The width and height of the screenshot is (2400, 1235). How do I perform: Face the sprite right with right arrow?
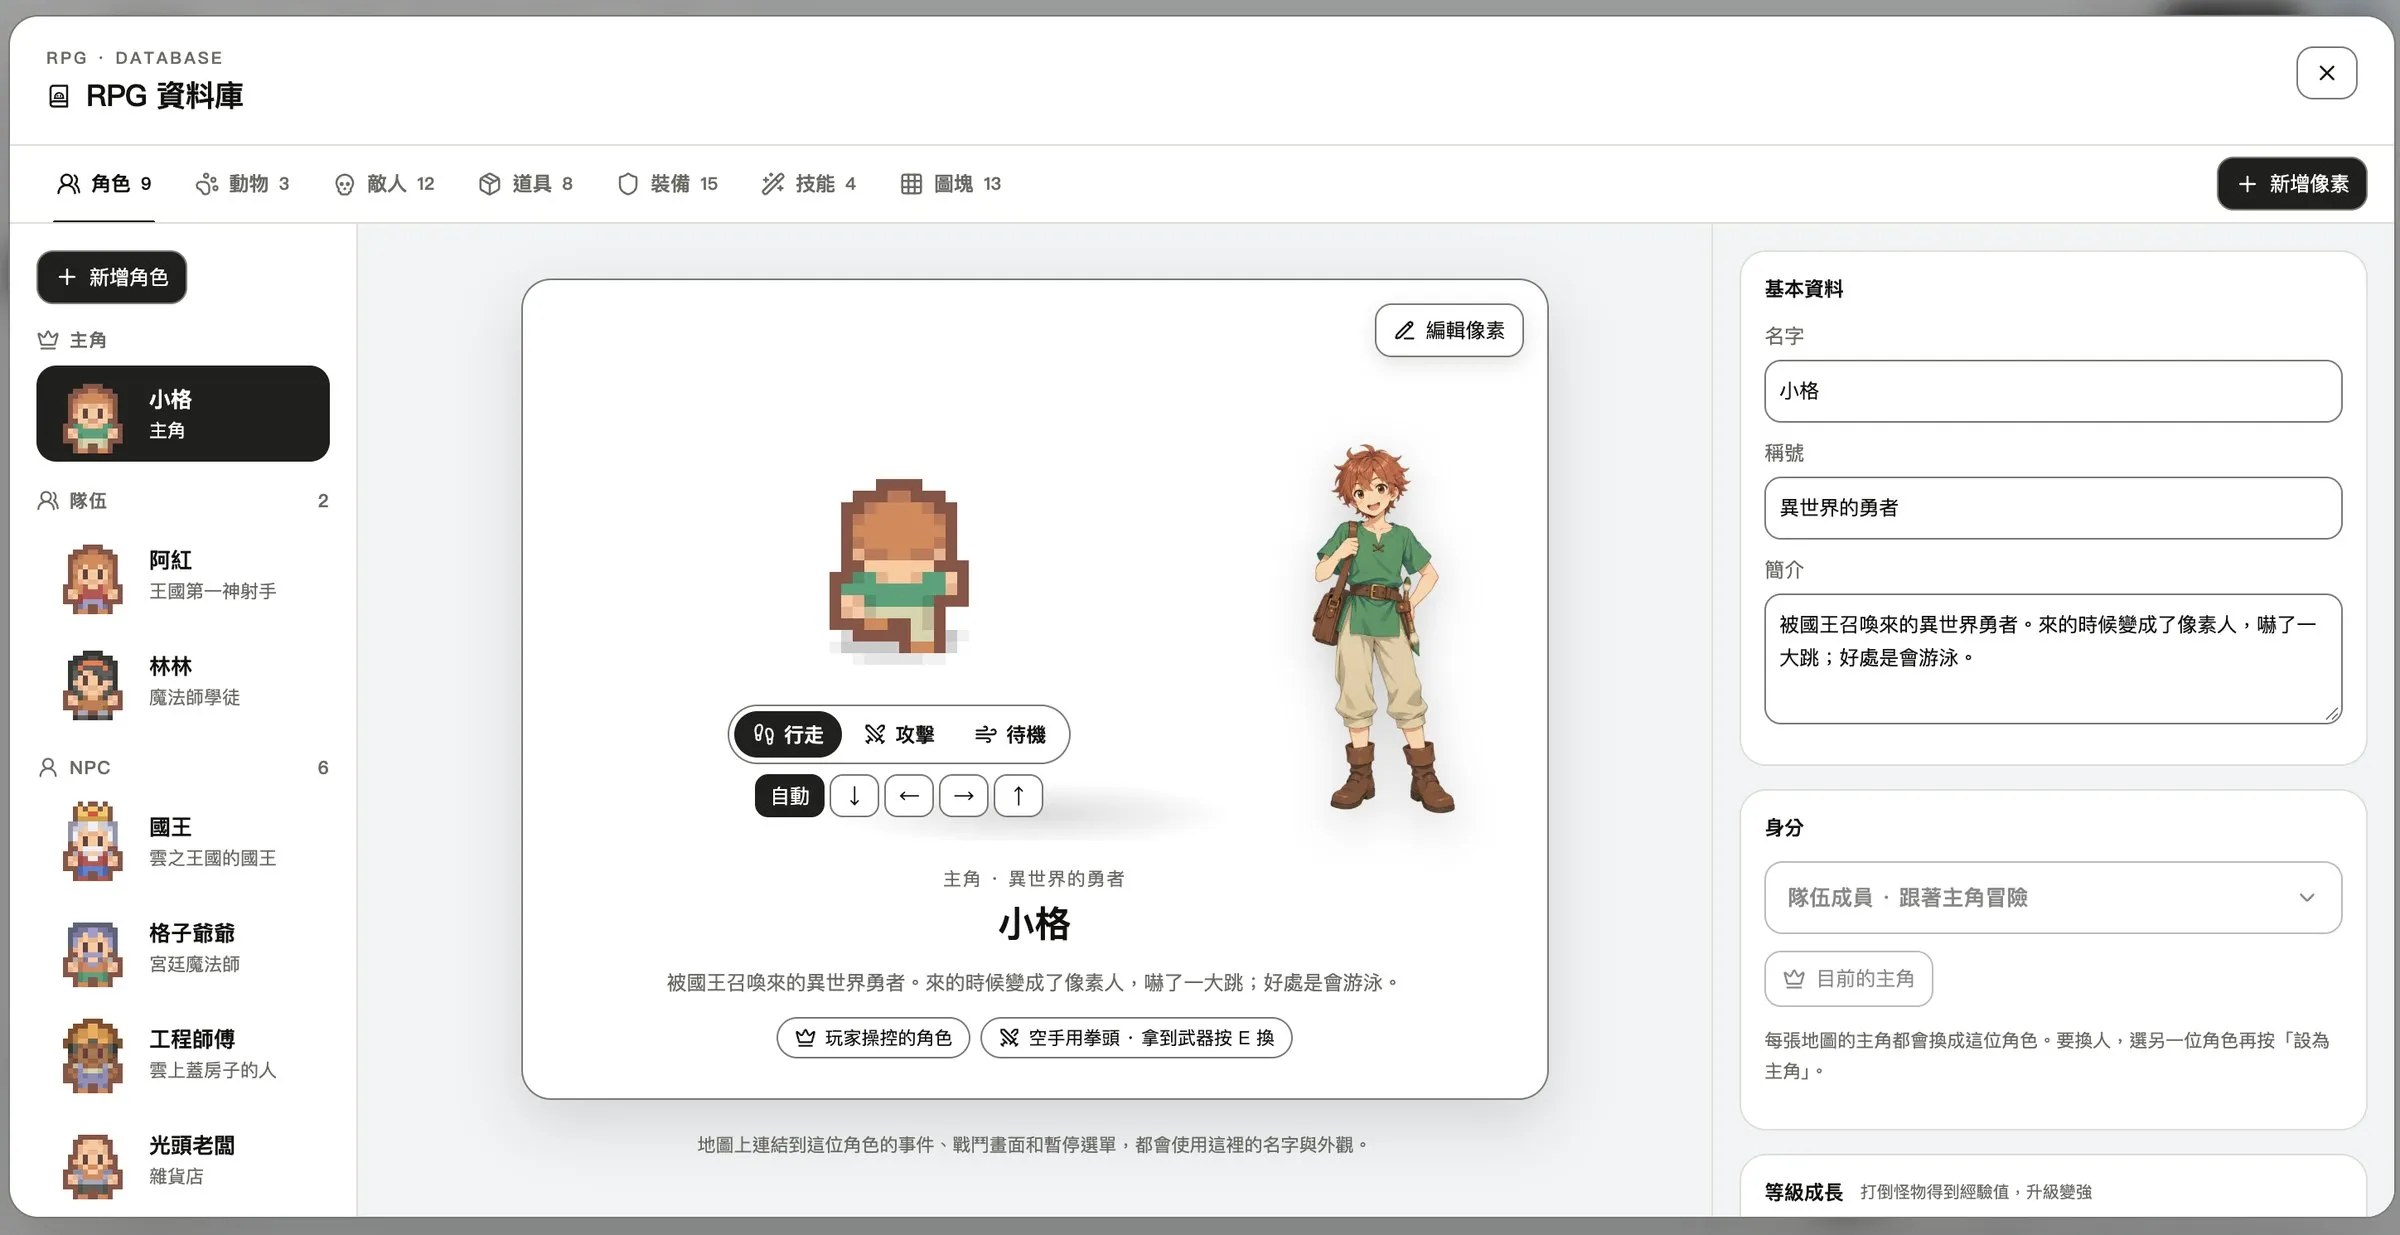pos(964,796)
